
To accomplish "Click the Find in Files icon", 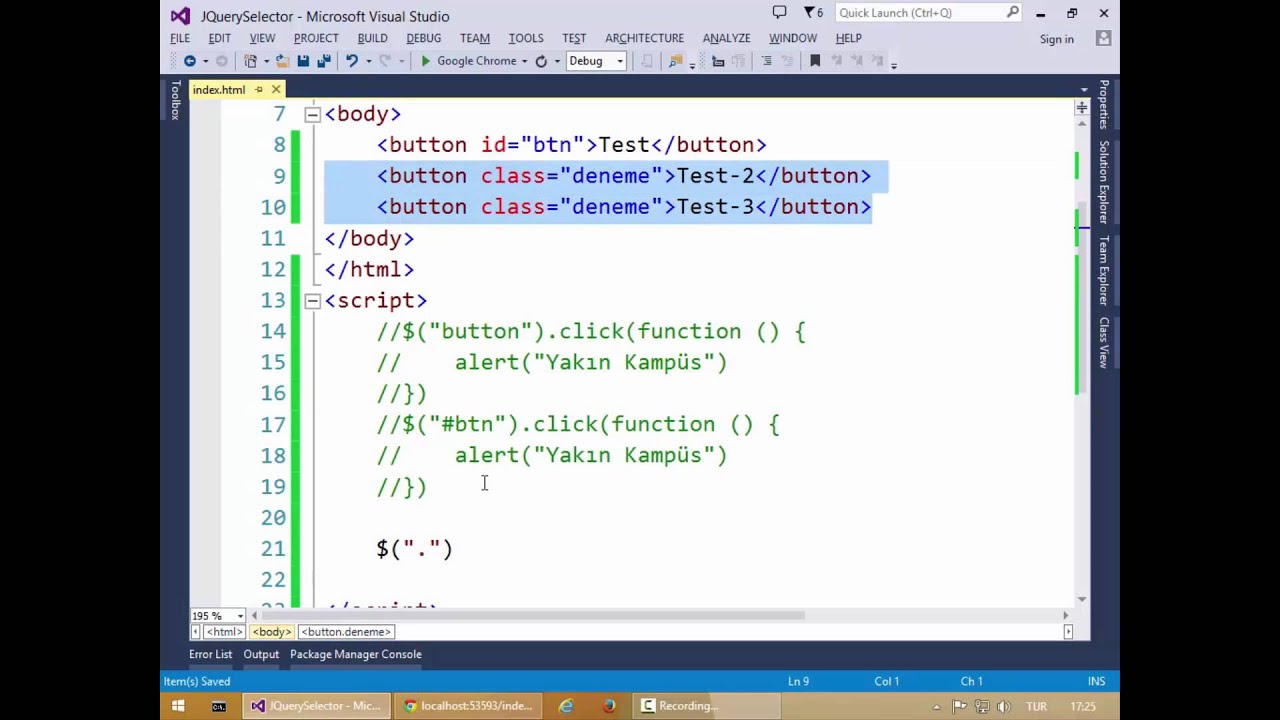I will (x=676, y=61).
